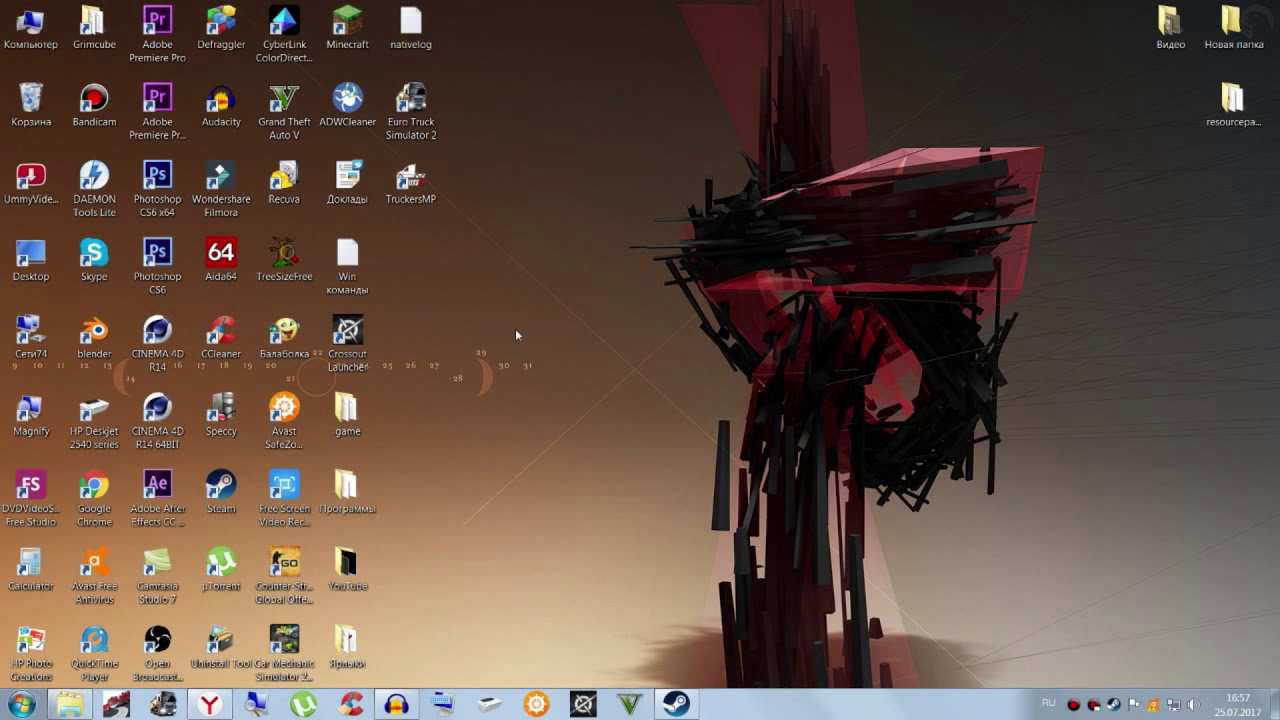Launch CCleaner desktop shortcut

[x=221, y=338]
